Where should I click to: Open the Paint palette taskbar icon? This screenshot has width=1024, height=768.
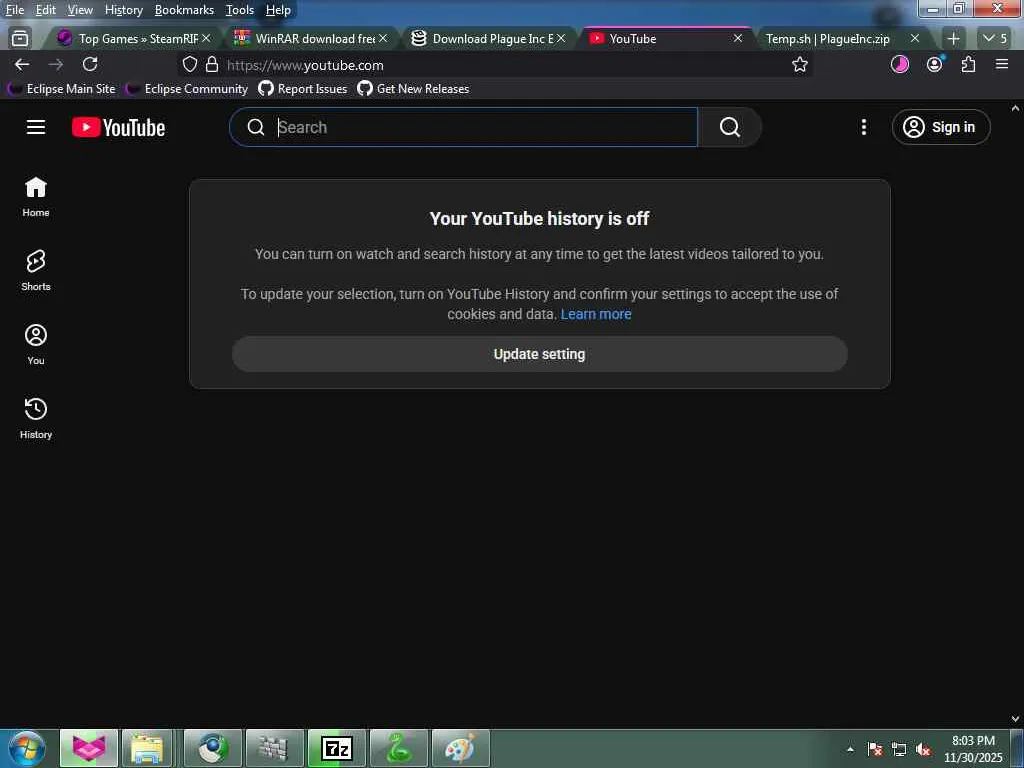point(460,748)
